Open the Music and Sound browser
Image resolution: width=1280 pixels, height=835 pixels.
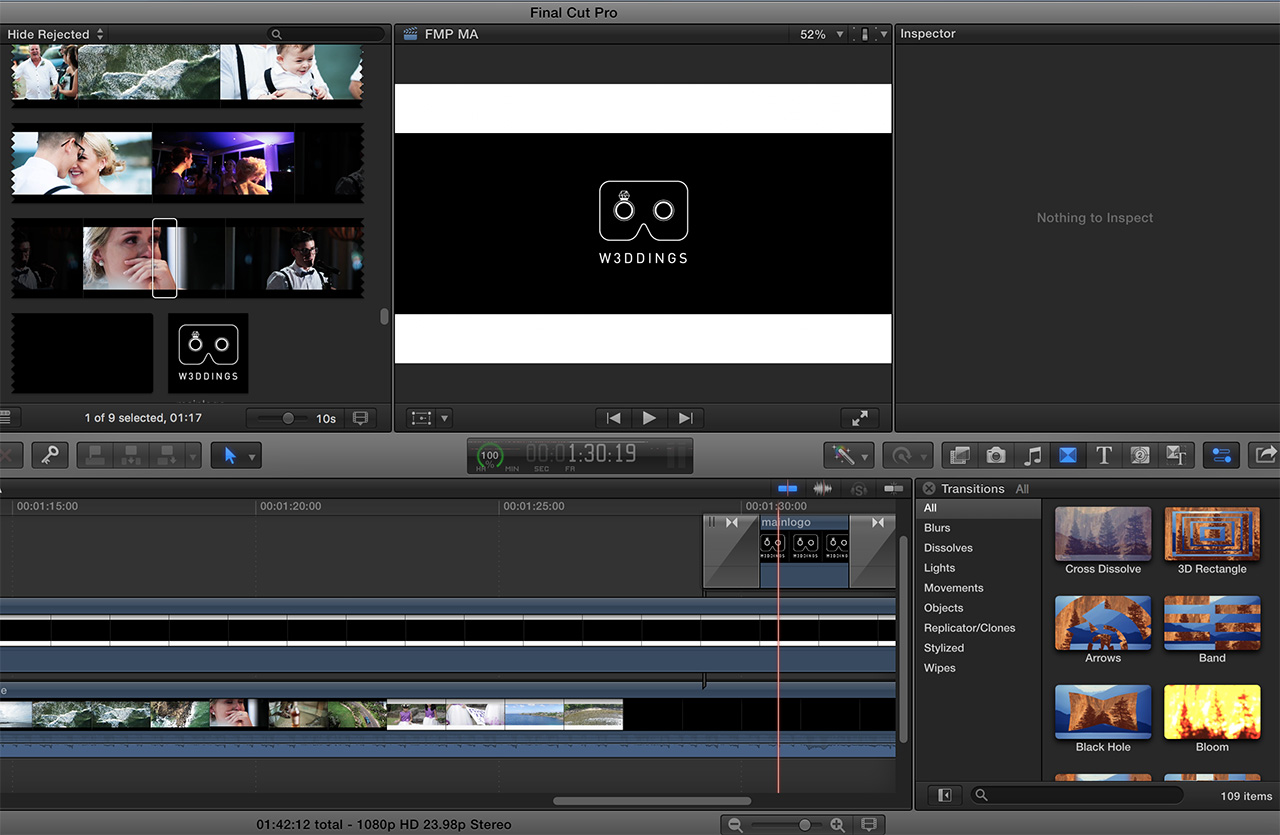point(1032,455)
